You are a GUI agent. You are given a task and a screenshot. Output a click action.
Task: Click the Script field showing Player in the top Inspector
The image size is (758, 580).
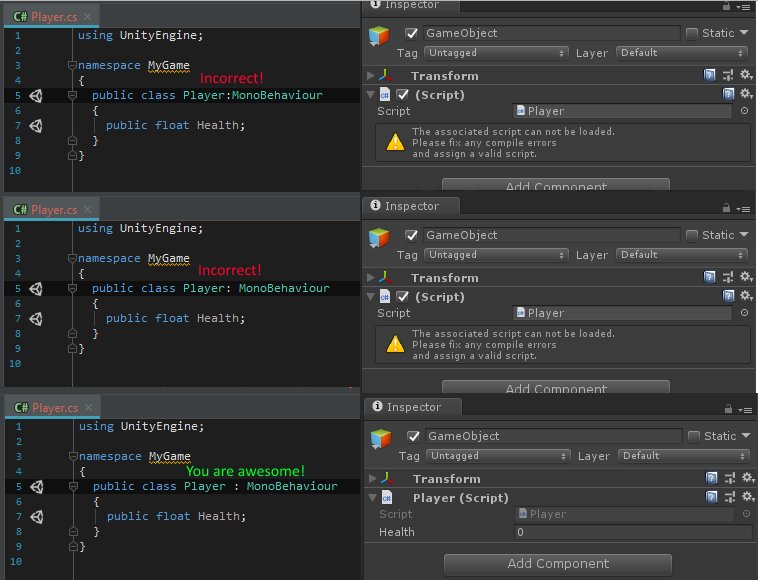[x=622, y=111]
